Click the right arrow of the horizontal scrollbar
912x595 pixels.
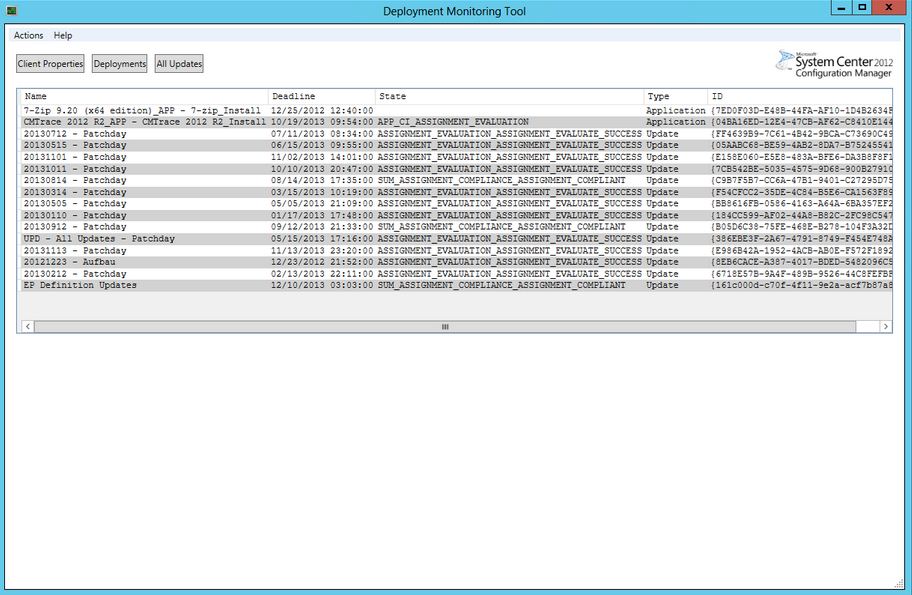pos(886,327)
